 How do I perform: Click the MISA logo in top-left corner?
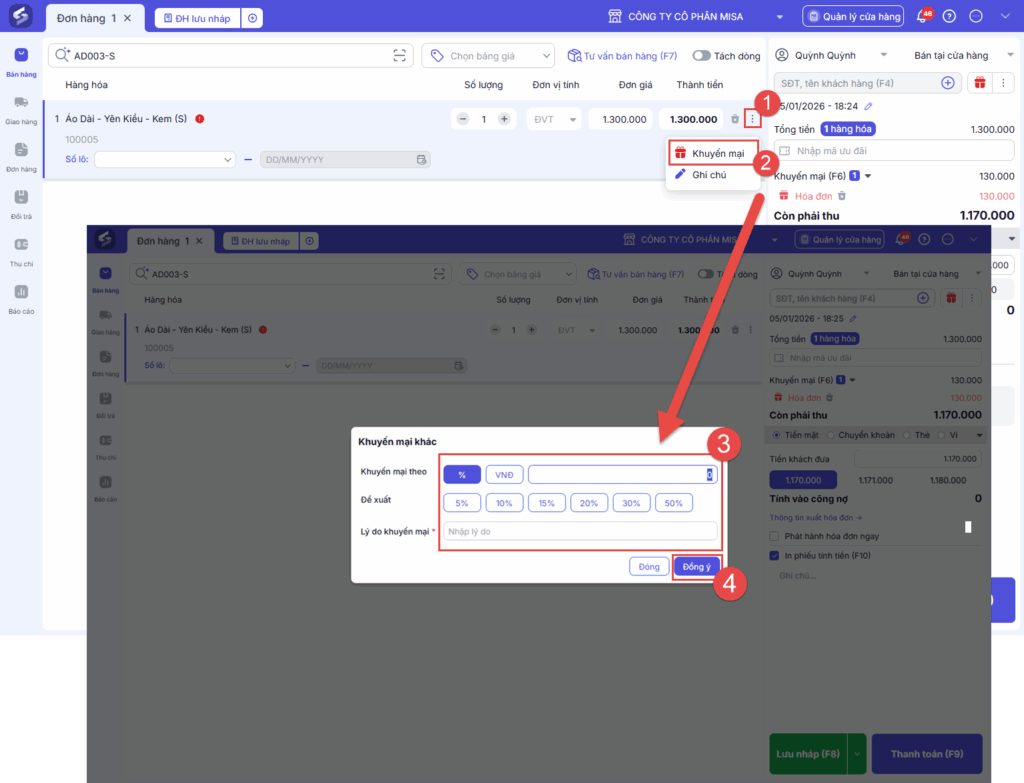tap(20, 16)
